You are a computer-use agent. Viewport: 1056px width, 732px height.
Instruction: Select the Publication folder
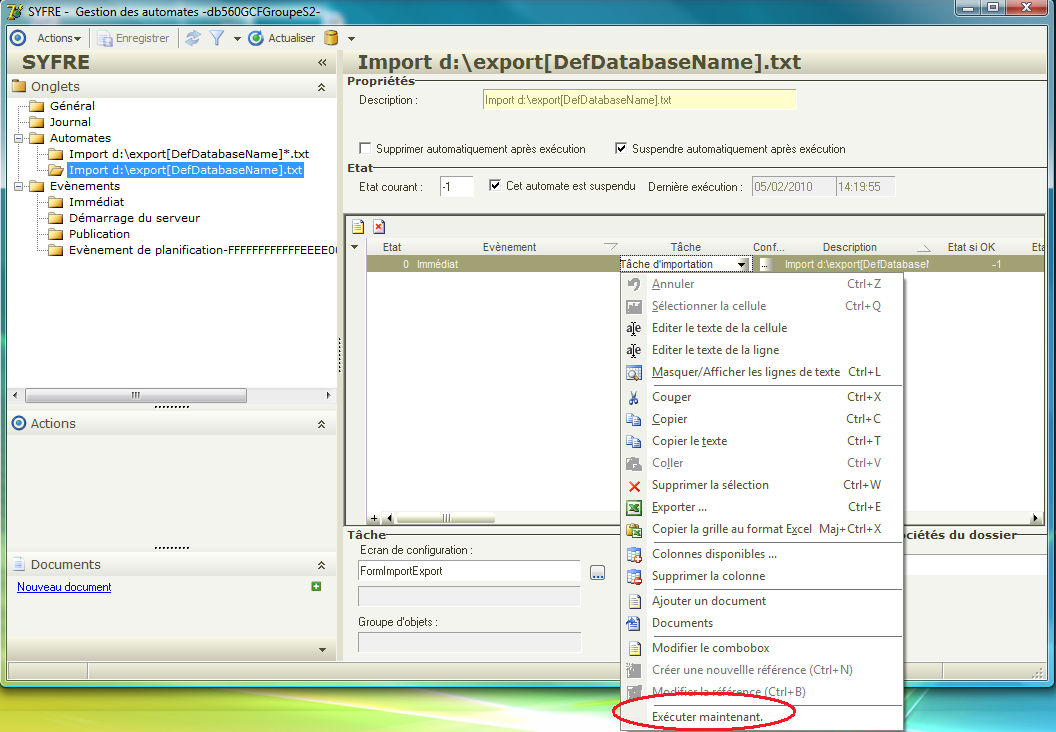coord(99,234)
